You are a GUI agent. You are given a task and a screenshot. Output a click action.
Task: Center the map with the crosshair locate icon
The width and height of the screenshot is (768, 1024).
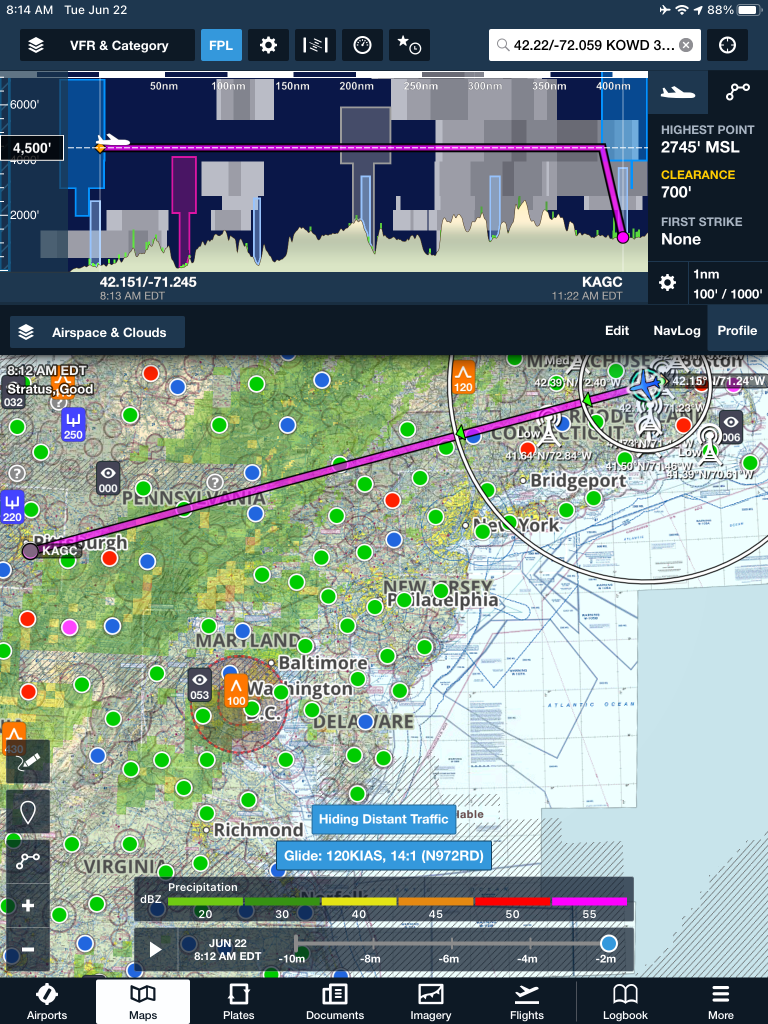click(727, 45)
